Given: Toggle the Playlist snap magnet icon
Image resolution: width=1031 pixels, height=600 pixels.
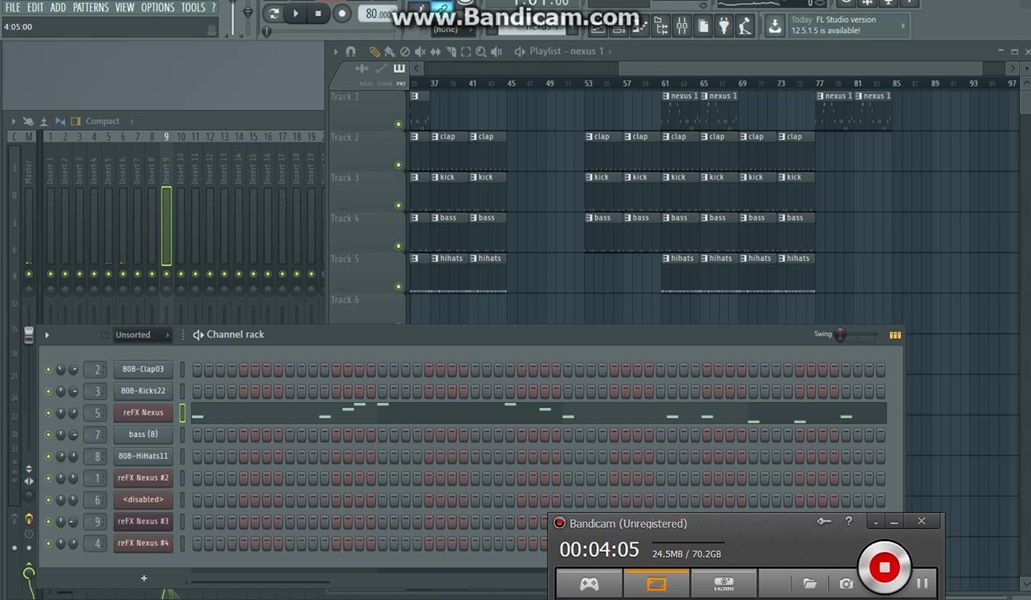Looking at the screenshot, I should click(x=350, y=51).
